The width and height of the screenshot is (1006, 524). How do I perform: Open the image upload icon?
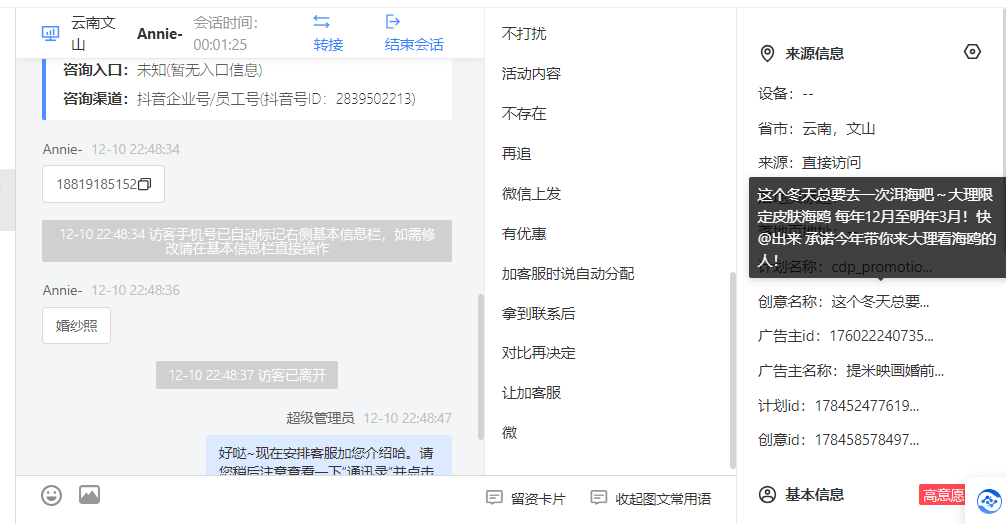pyautogui.click(x=89, y=494)
